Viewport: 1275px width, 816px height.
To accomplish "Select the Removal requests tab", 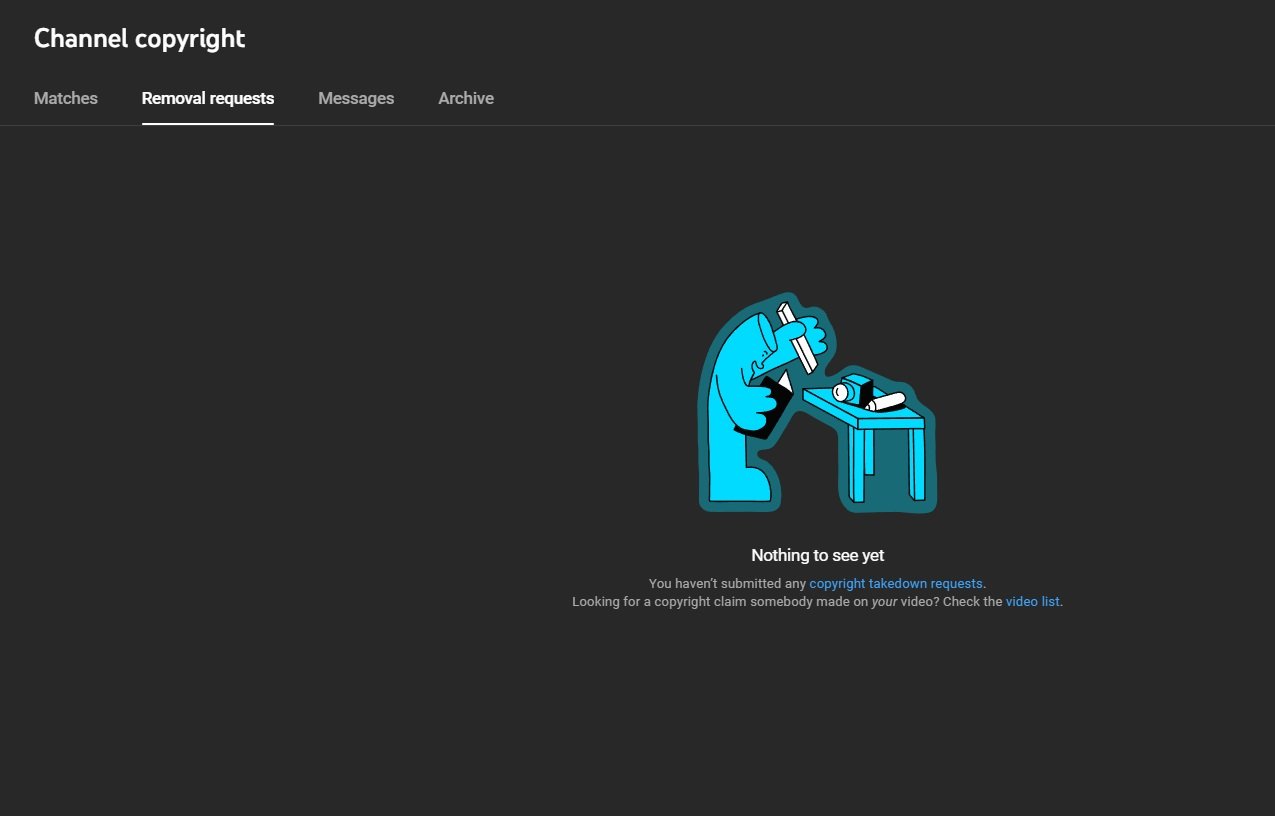I will (x=208, y=98).
